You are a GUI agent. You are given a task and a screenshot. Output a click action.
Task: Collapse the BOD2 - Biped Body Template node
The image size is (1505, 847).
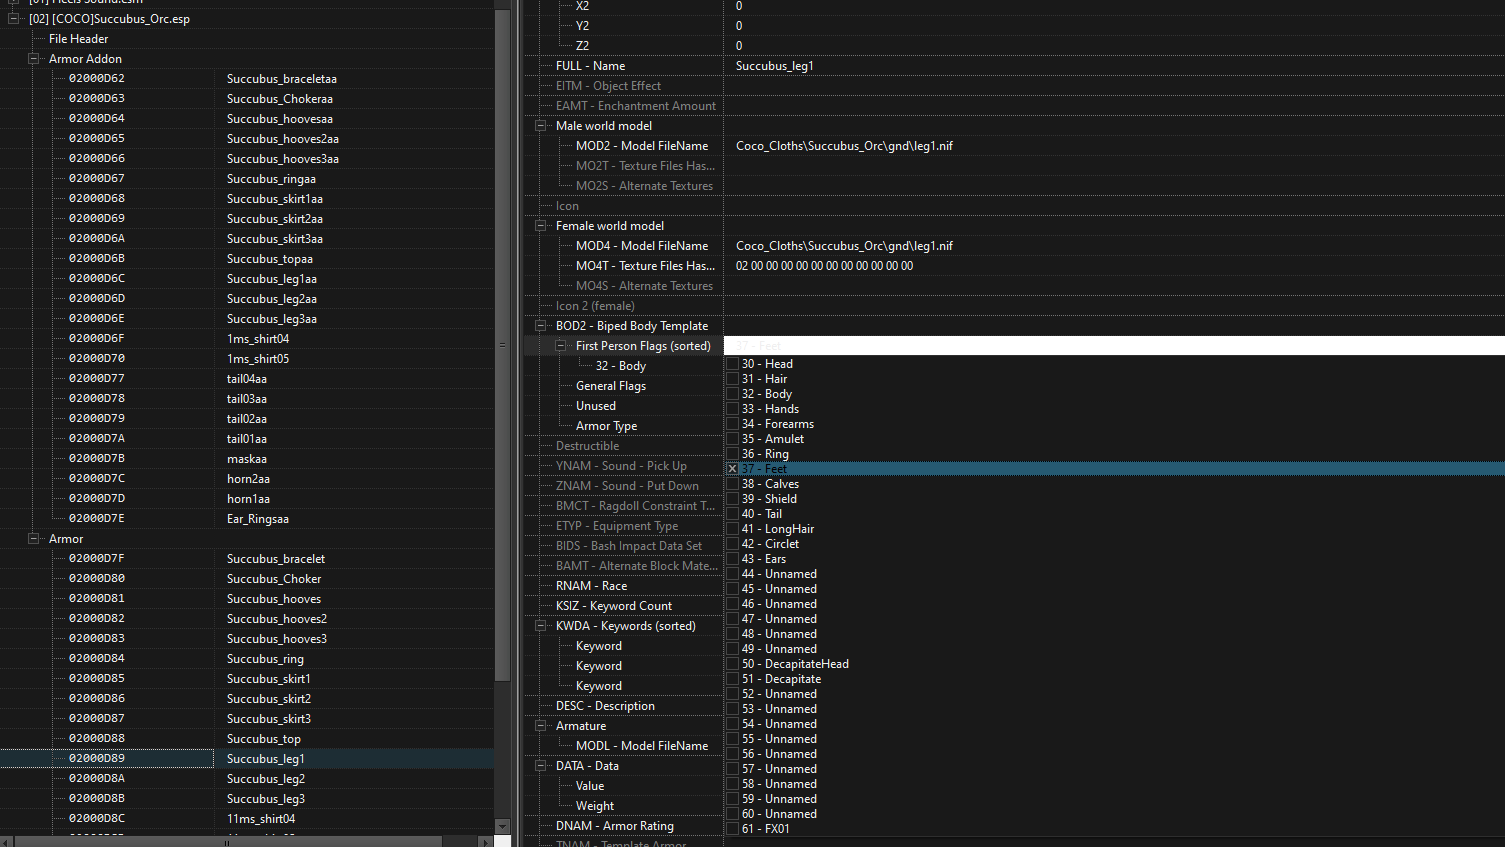click(x=540, y=326)
